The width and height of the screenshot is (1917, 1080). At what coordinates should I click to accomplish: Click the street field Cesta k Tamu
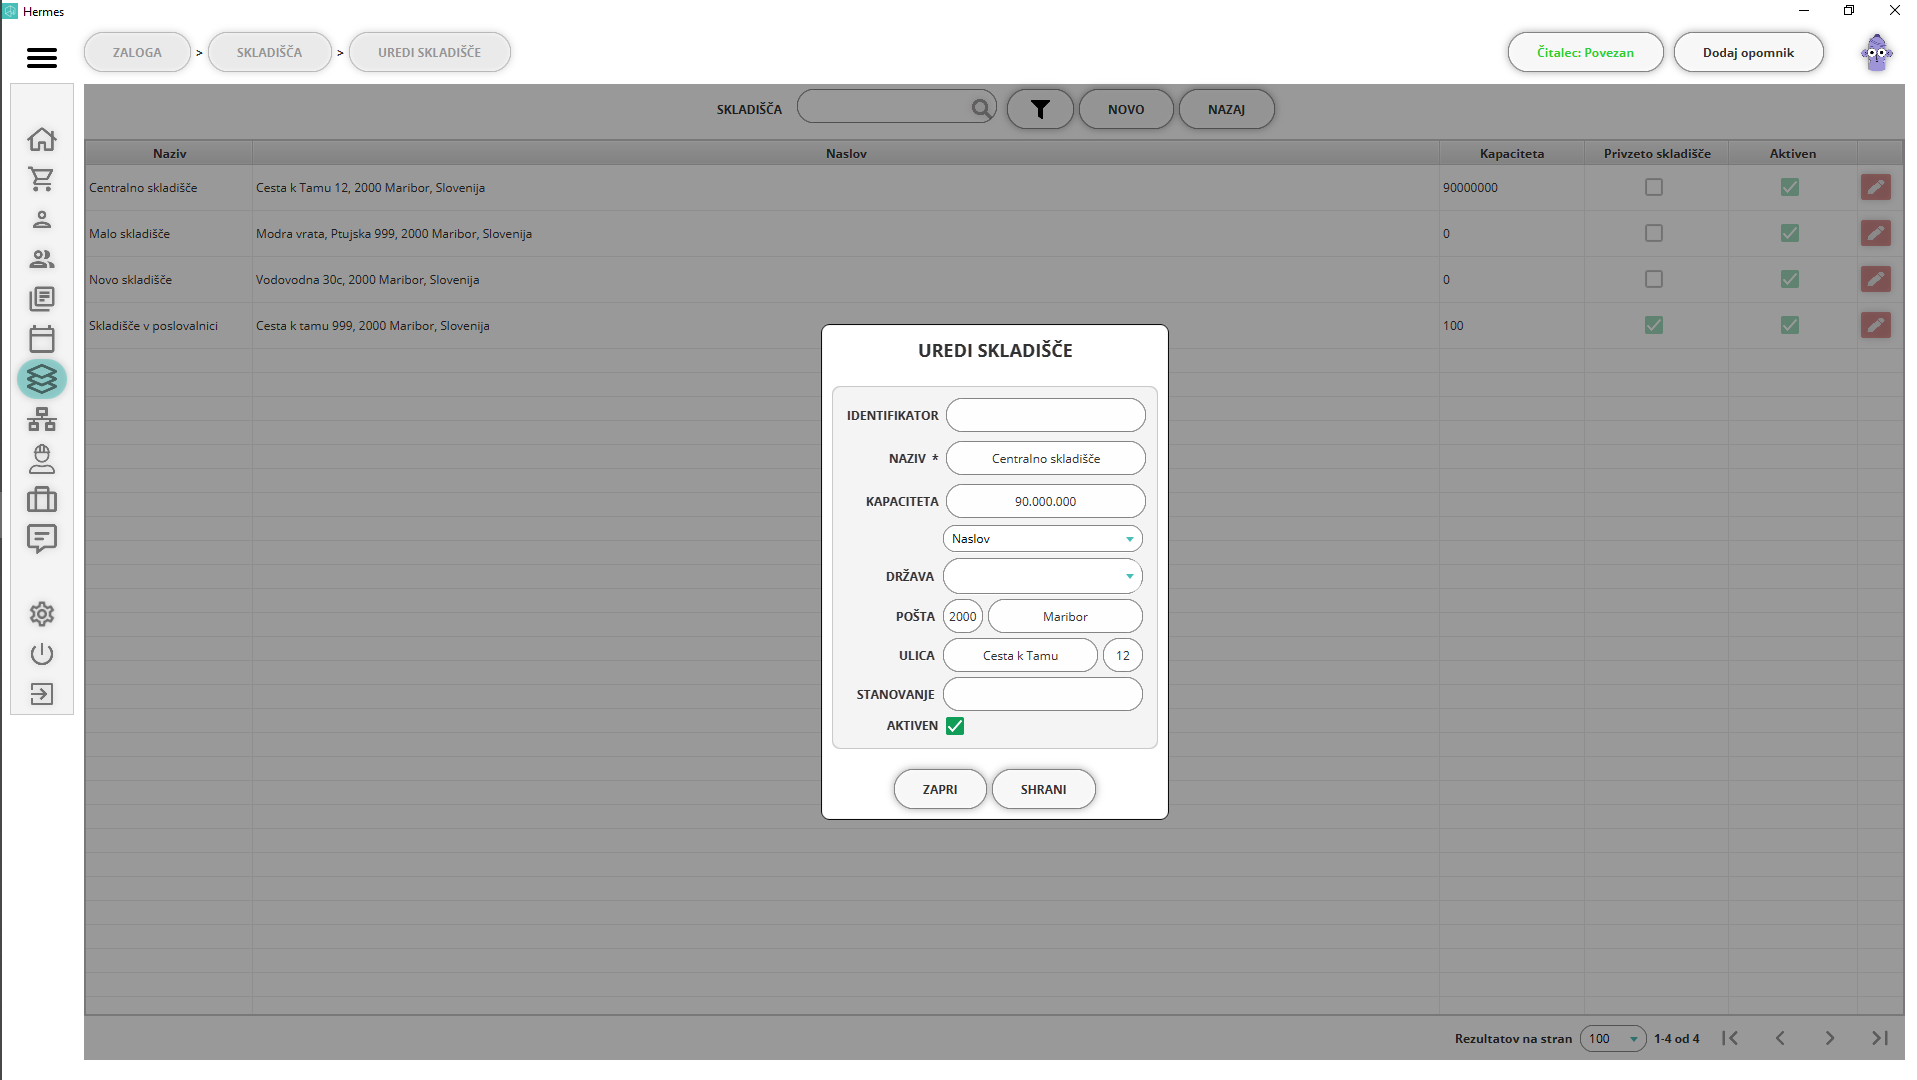point(1020,655)
